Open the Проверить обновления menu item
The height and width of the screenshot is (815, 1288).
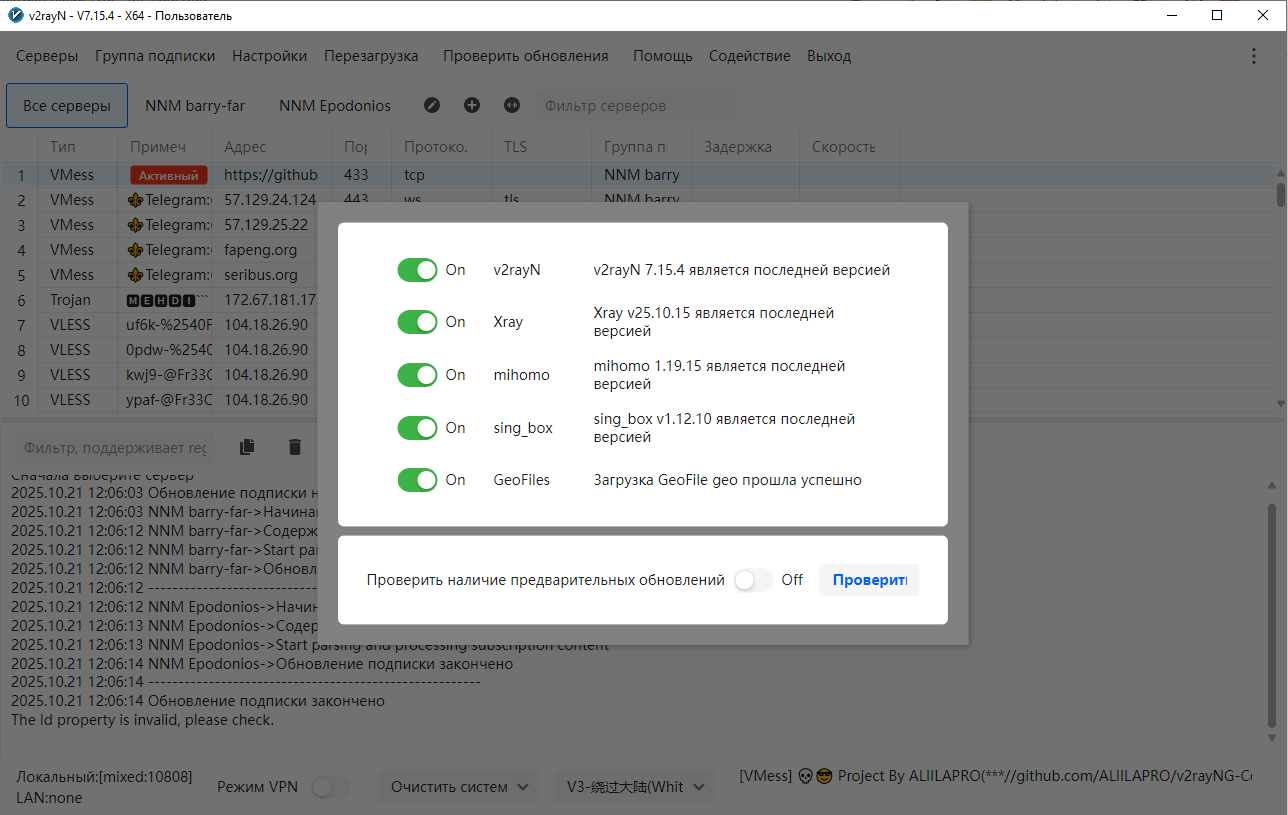tap(525, 56)
